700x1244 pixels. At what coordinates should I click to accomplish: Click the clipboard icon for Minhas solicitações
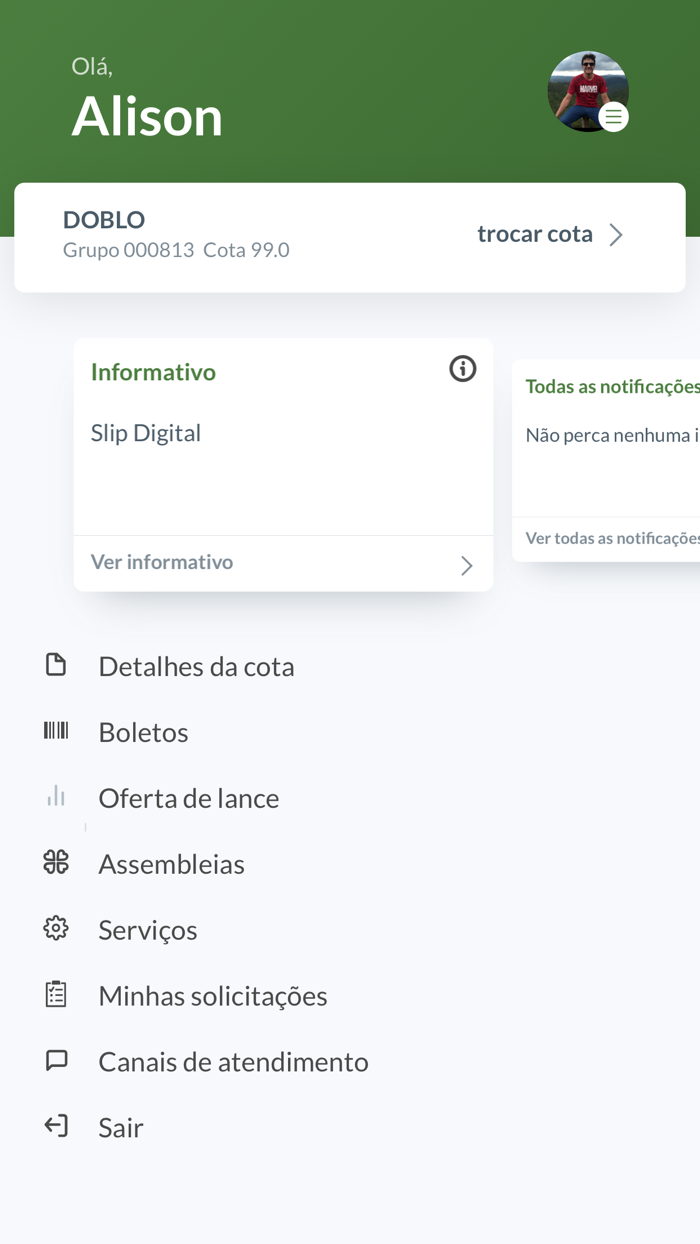(57, 994)
